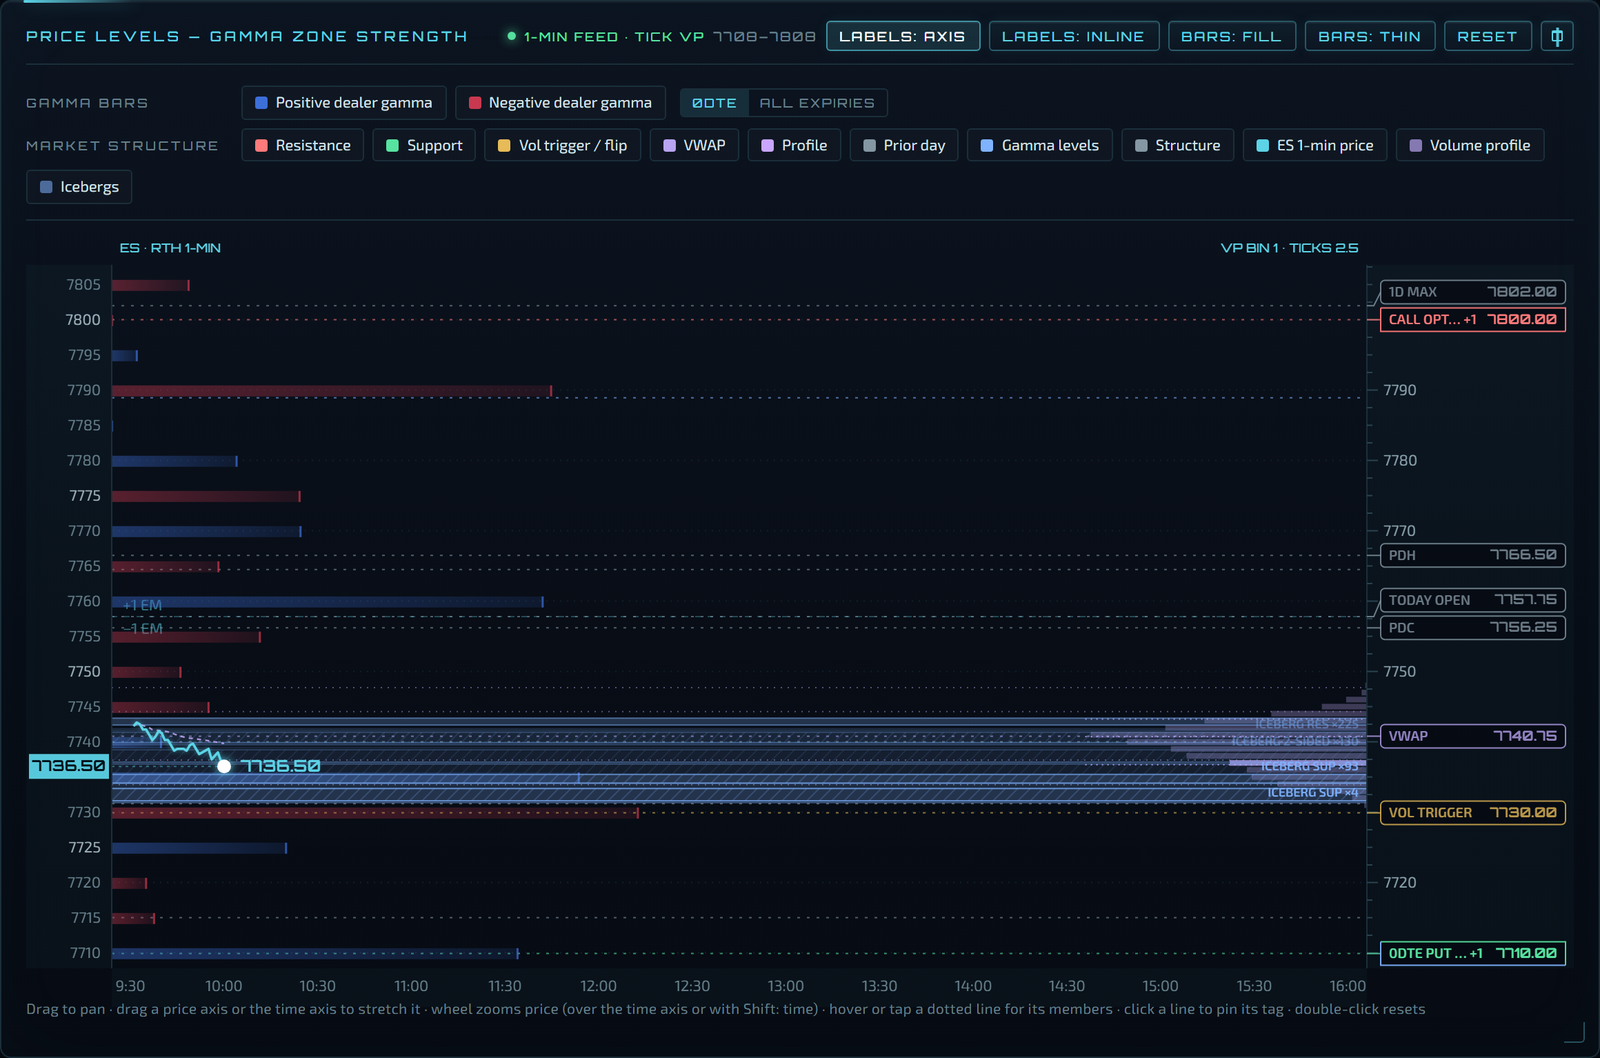
Task: Click the red gamma bar at 7730
Action: tap(375, 813)
